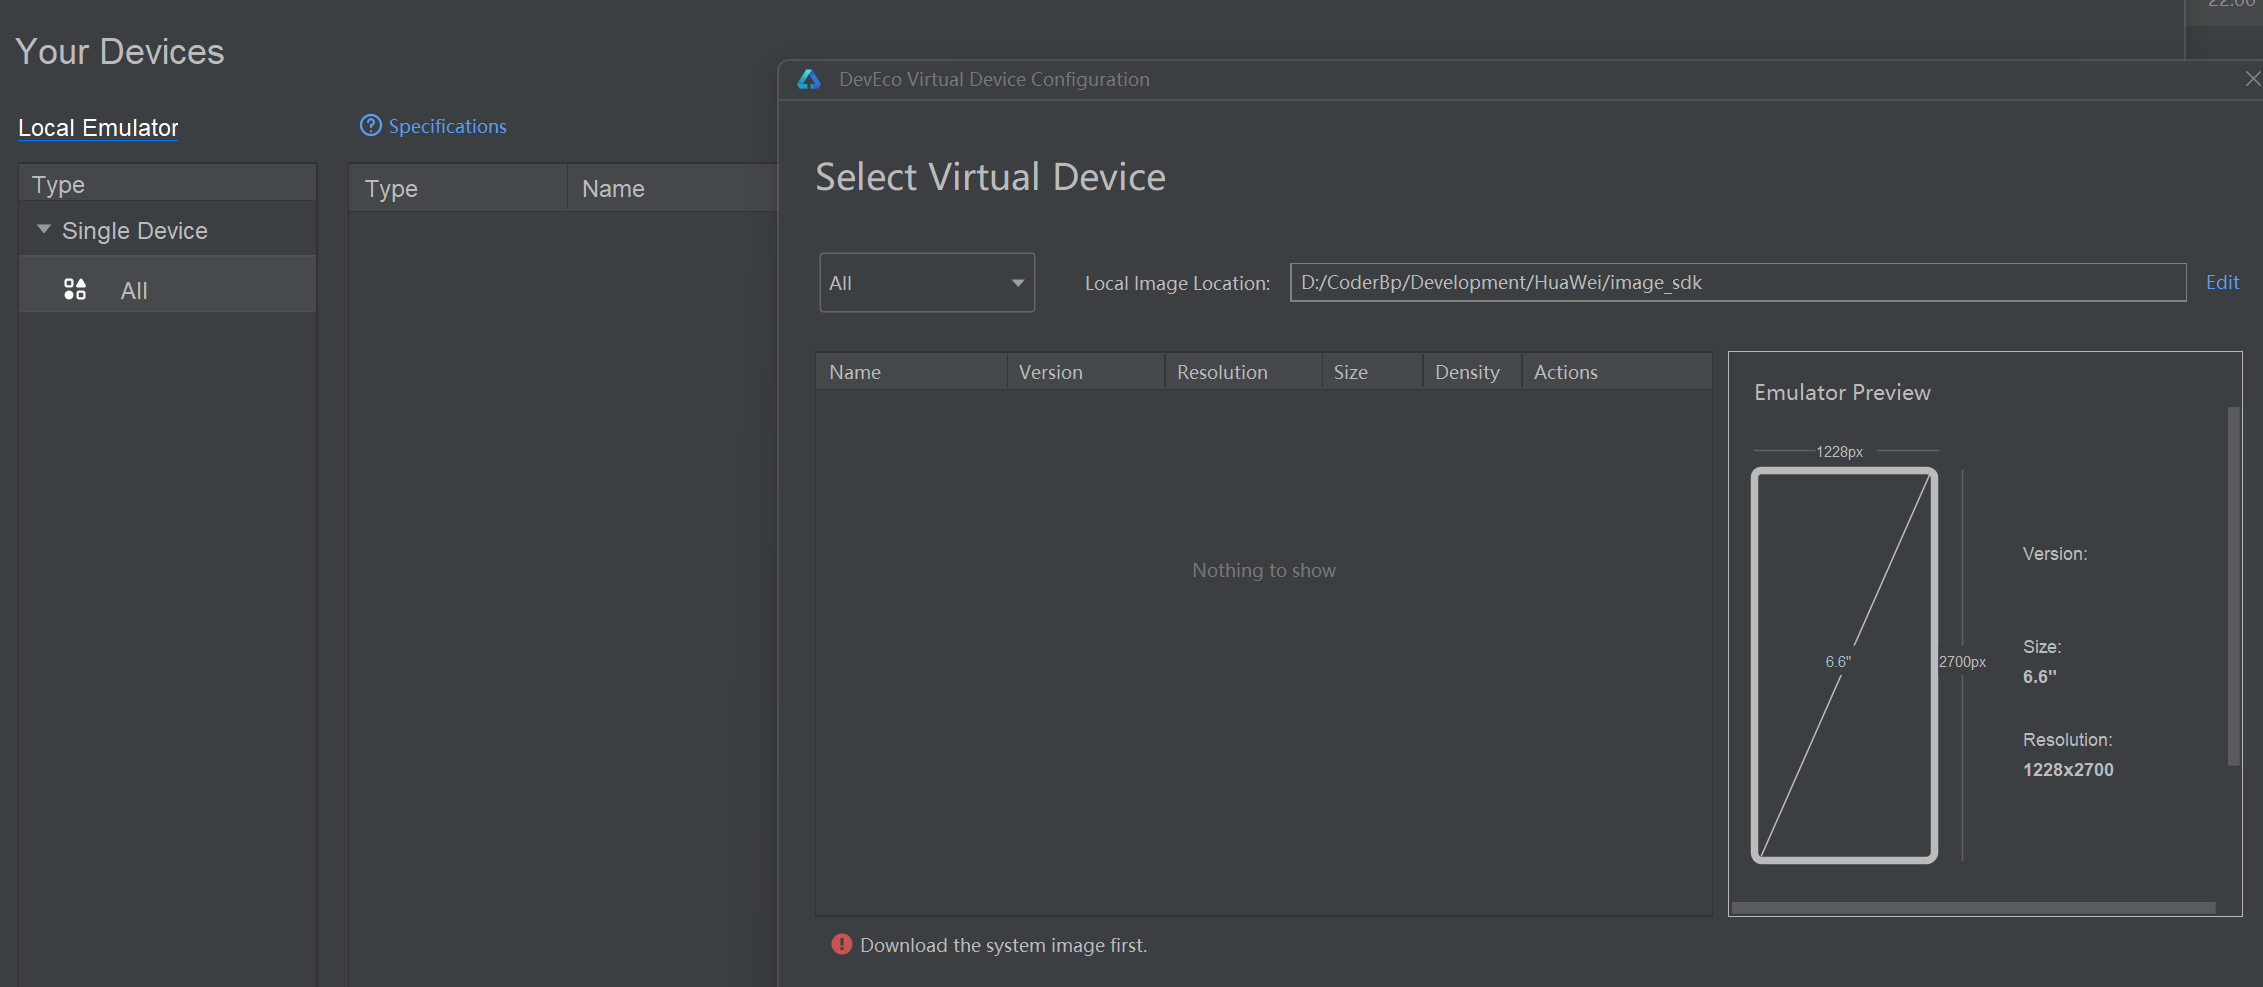Screen dimensions: 2263x987
Task: Click the Local Image Location path field
Action: coord(1738,283)
